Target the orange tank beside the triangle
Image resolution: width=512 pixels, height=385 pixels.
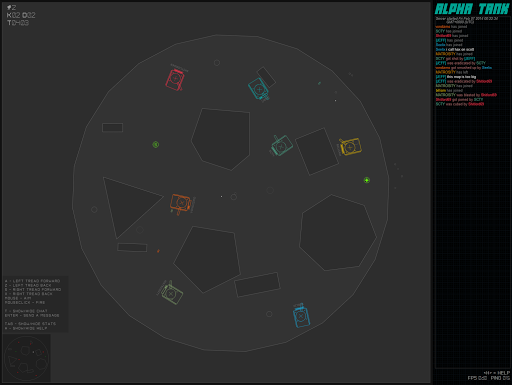coord(180,203)
